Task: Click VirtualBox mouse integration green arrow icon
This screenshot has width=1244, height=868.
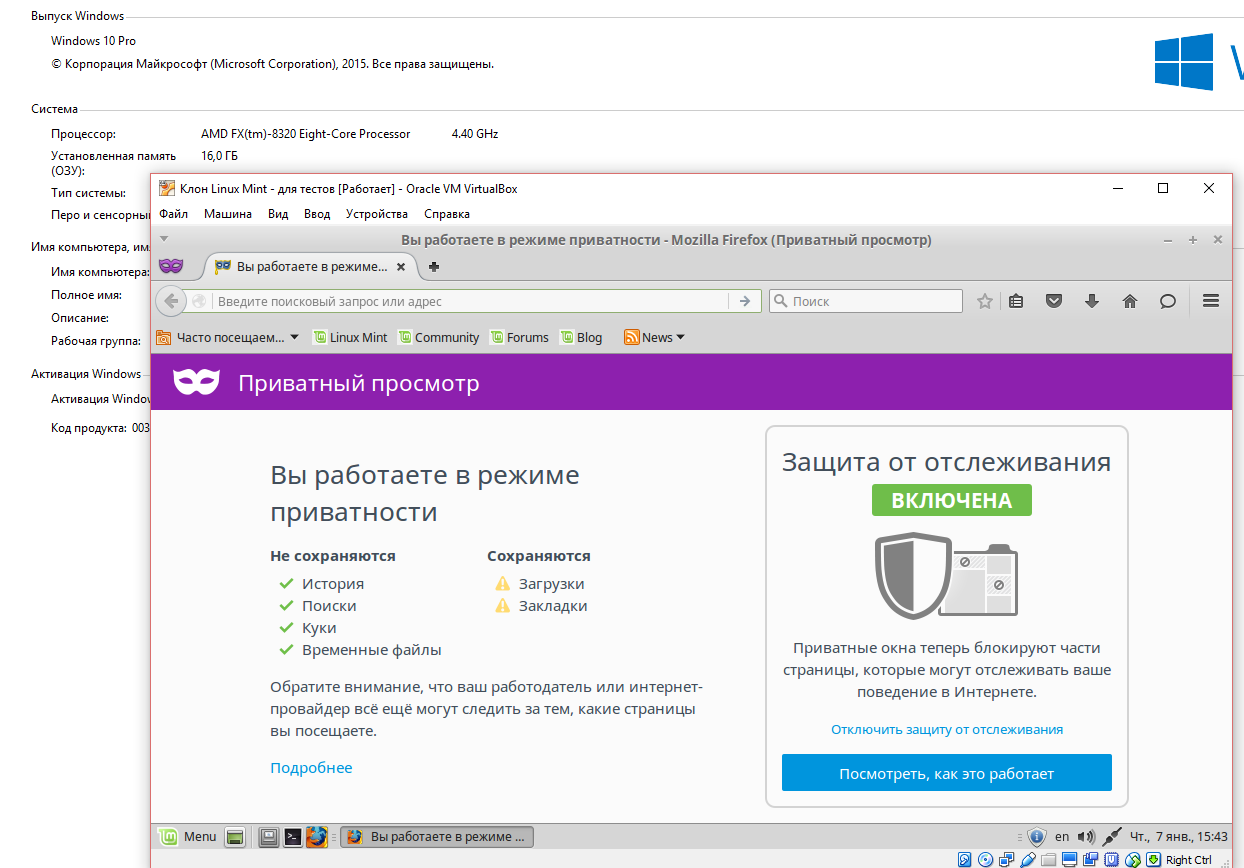Action: (1153, 860)
